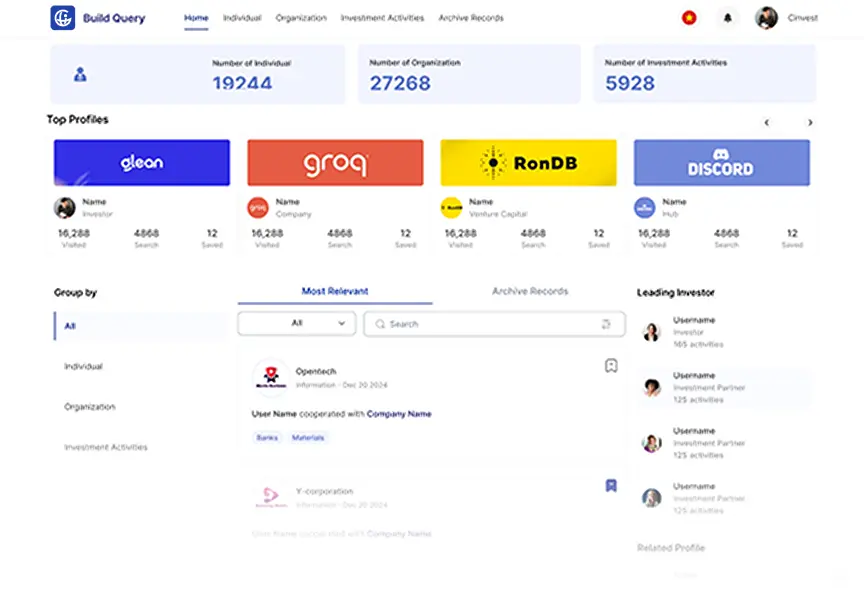Show previous Top Profiles with left arrow

pos(767,123)
